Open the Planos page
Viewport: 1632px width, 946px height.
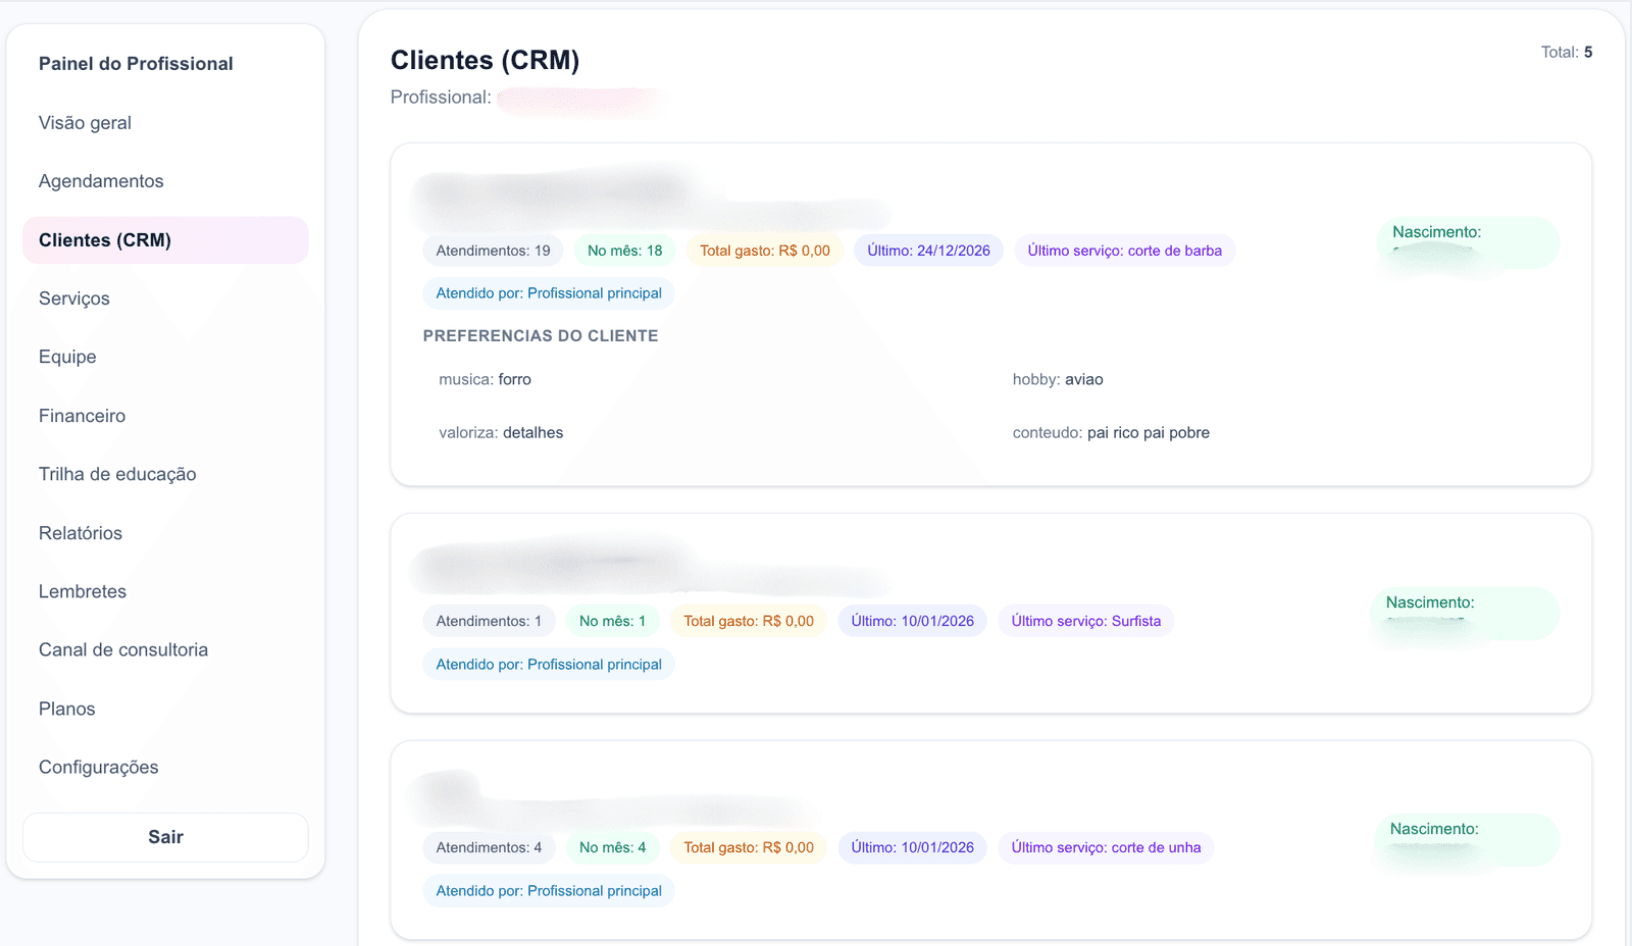pos(66,708)
